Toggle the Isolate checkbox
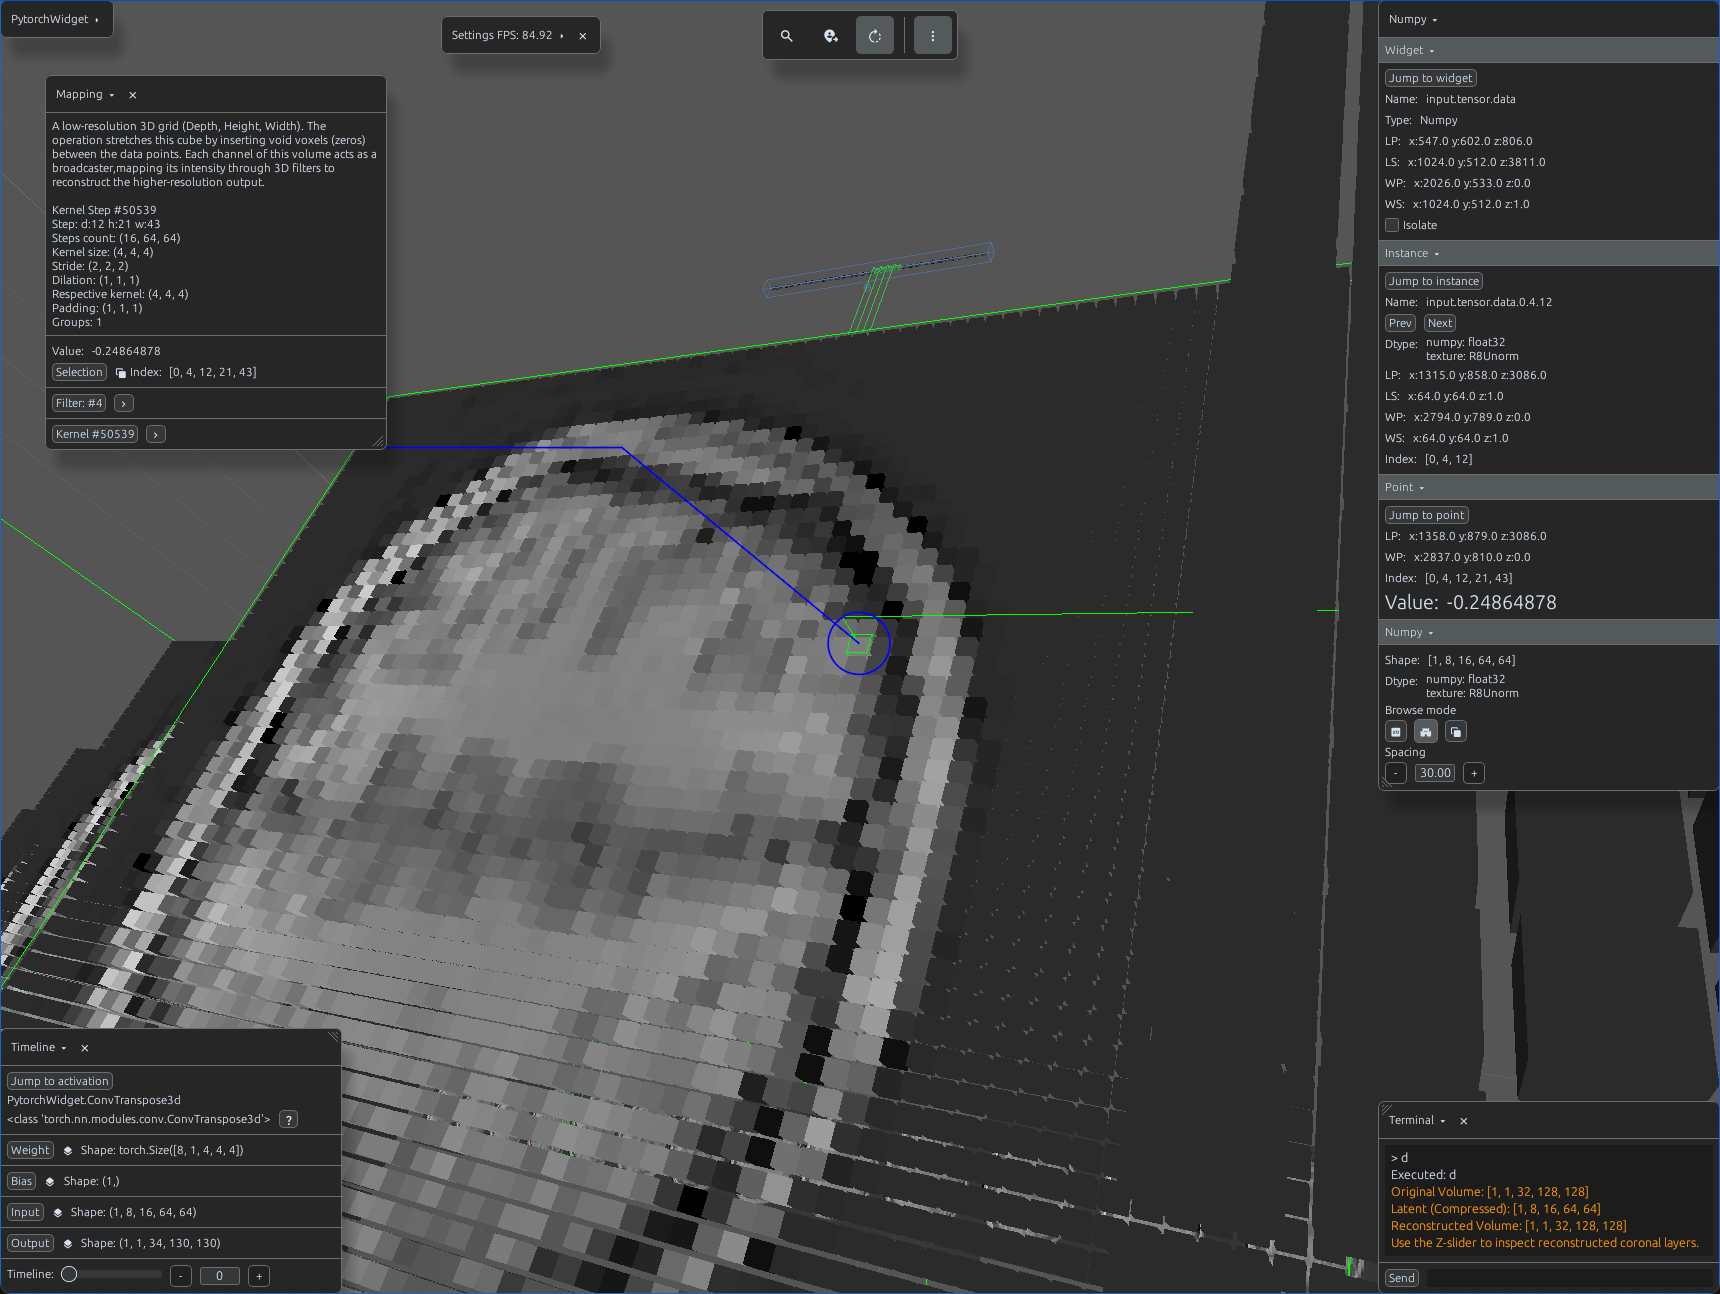The image size is (1720, 1294). point(1392,225)
